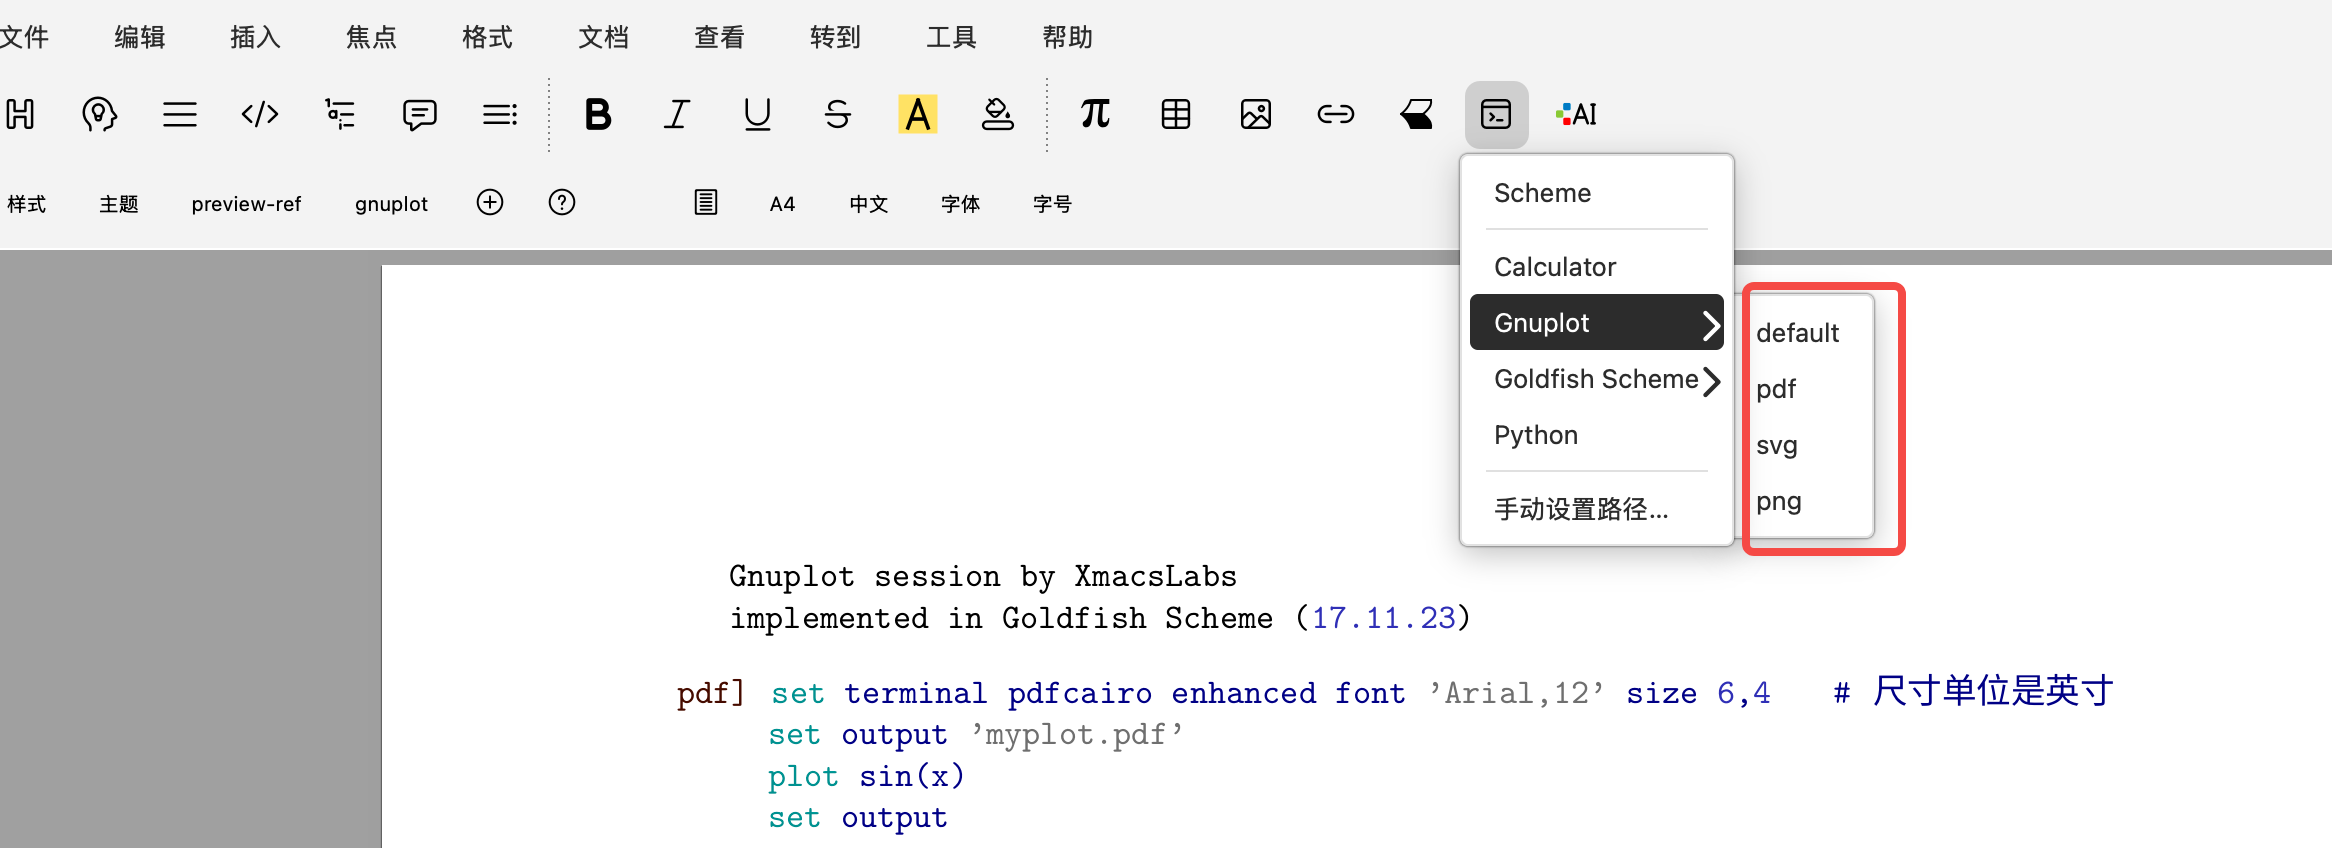Open the A4 page size dropdown
The width and height of the screenshot is (2332, 848).
point(782,204)
